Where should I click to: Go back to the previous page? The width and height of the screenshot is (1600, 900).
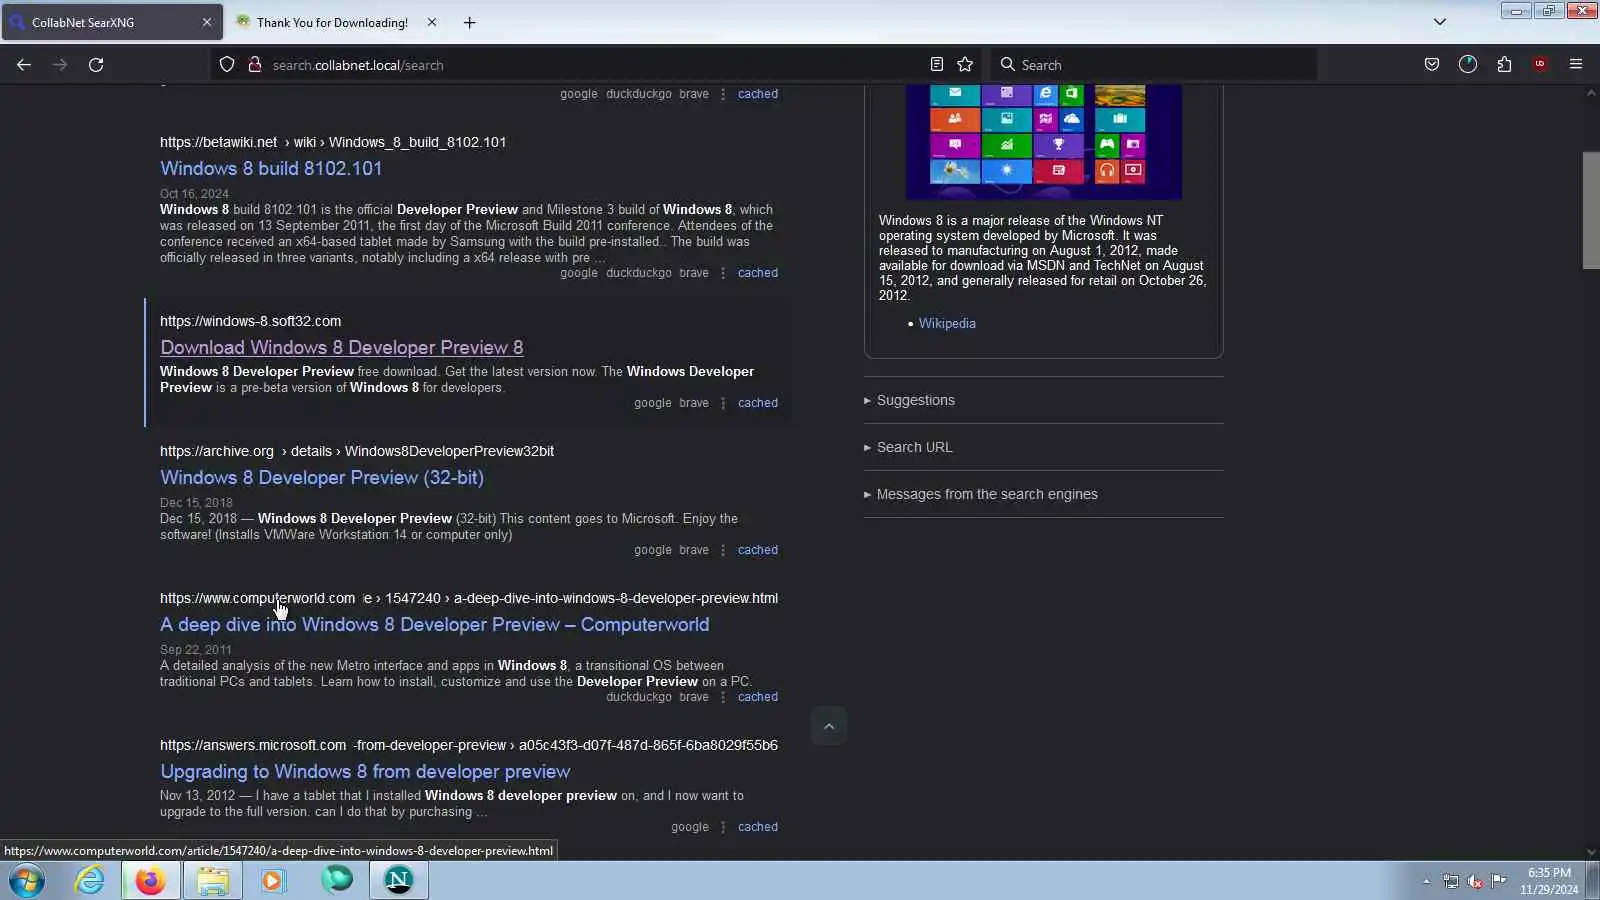24,65
